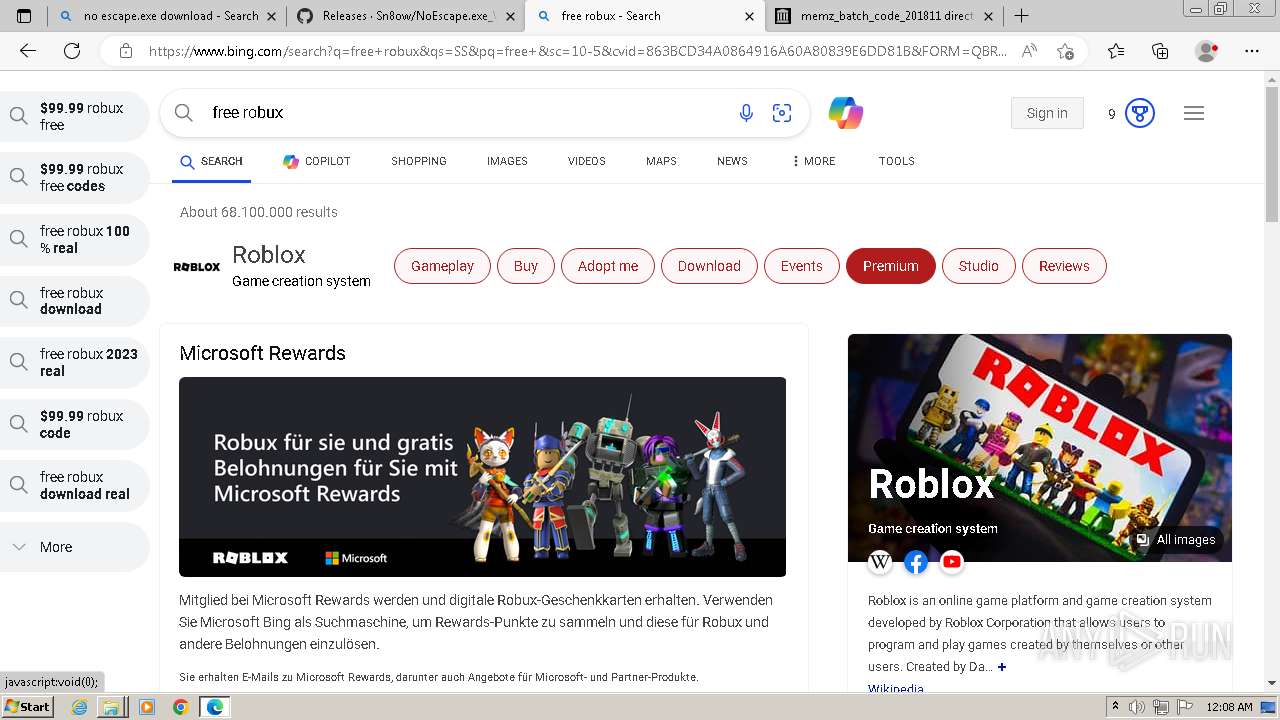Open the Favorites list icon
This screenshot has height=720, width=1280.
click(1116, 51)
